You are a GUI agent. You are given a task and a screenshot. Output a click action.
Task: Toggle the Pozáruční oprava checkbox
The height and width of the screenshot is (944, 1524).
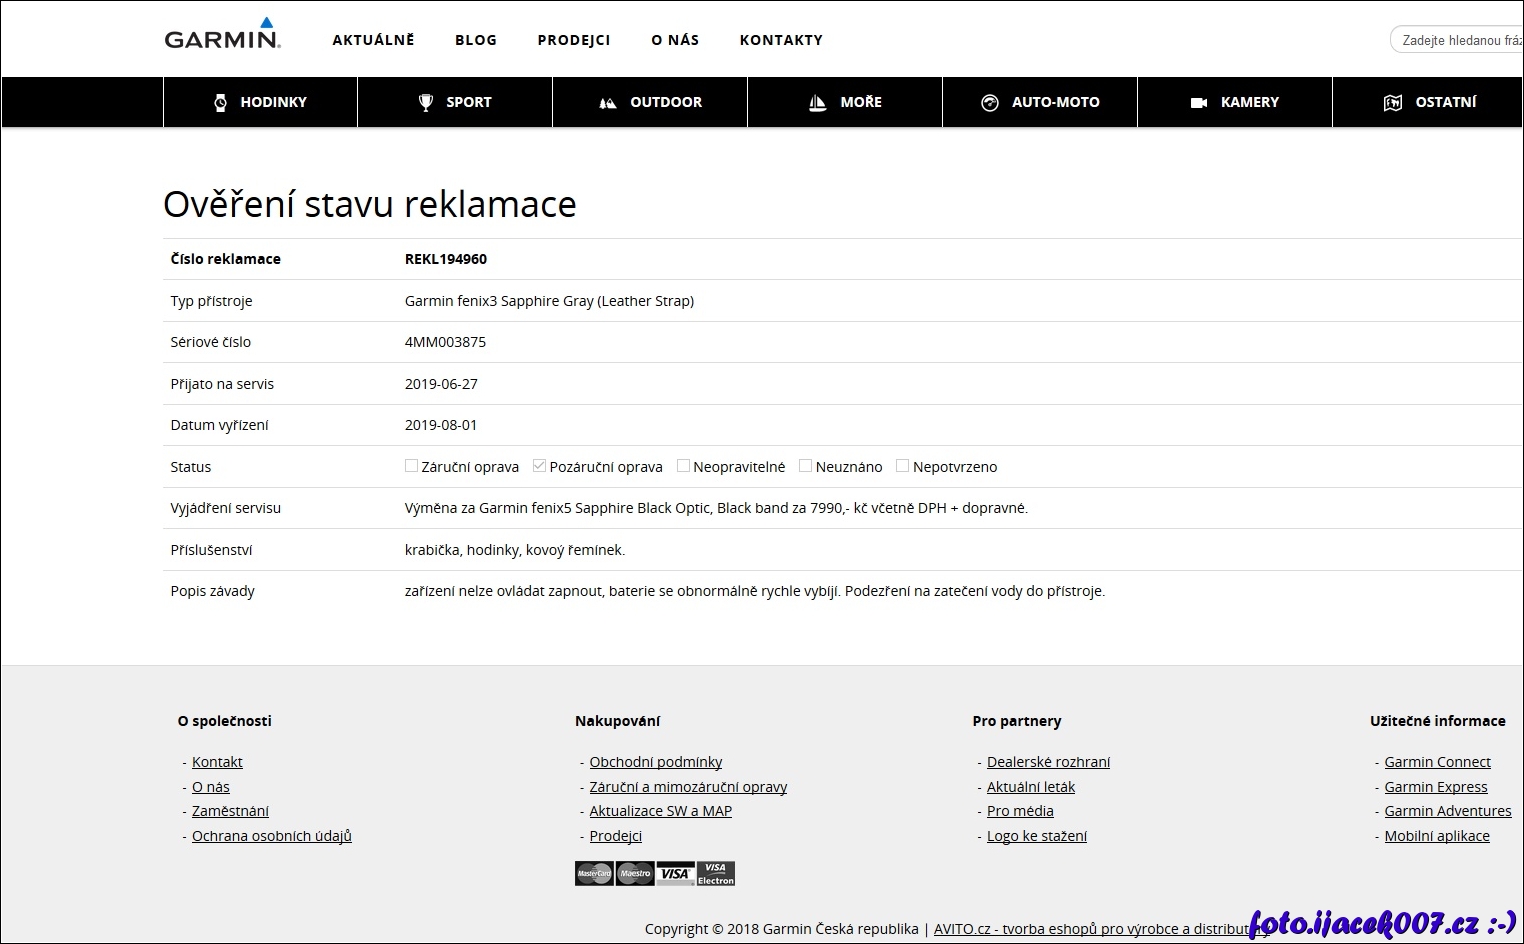click(x=539, y=466)
